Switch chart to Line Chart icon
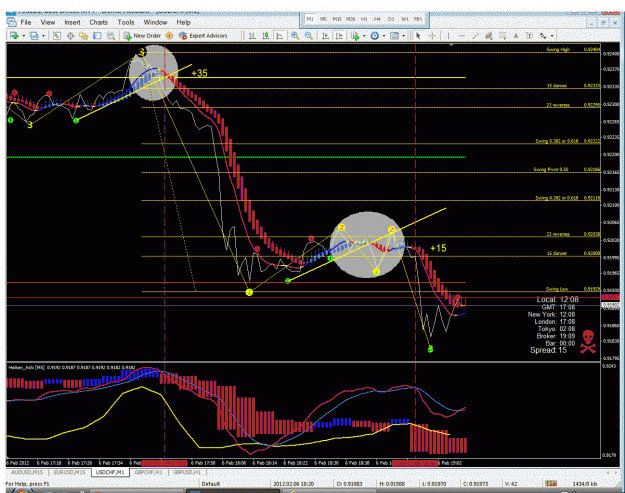625x493 pixels. (x=279, y=36)
